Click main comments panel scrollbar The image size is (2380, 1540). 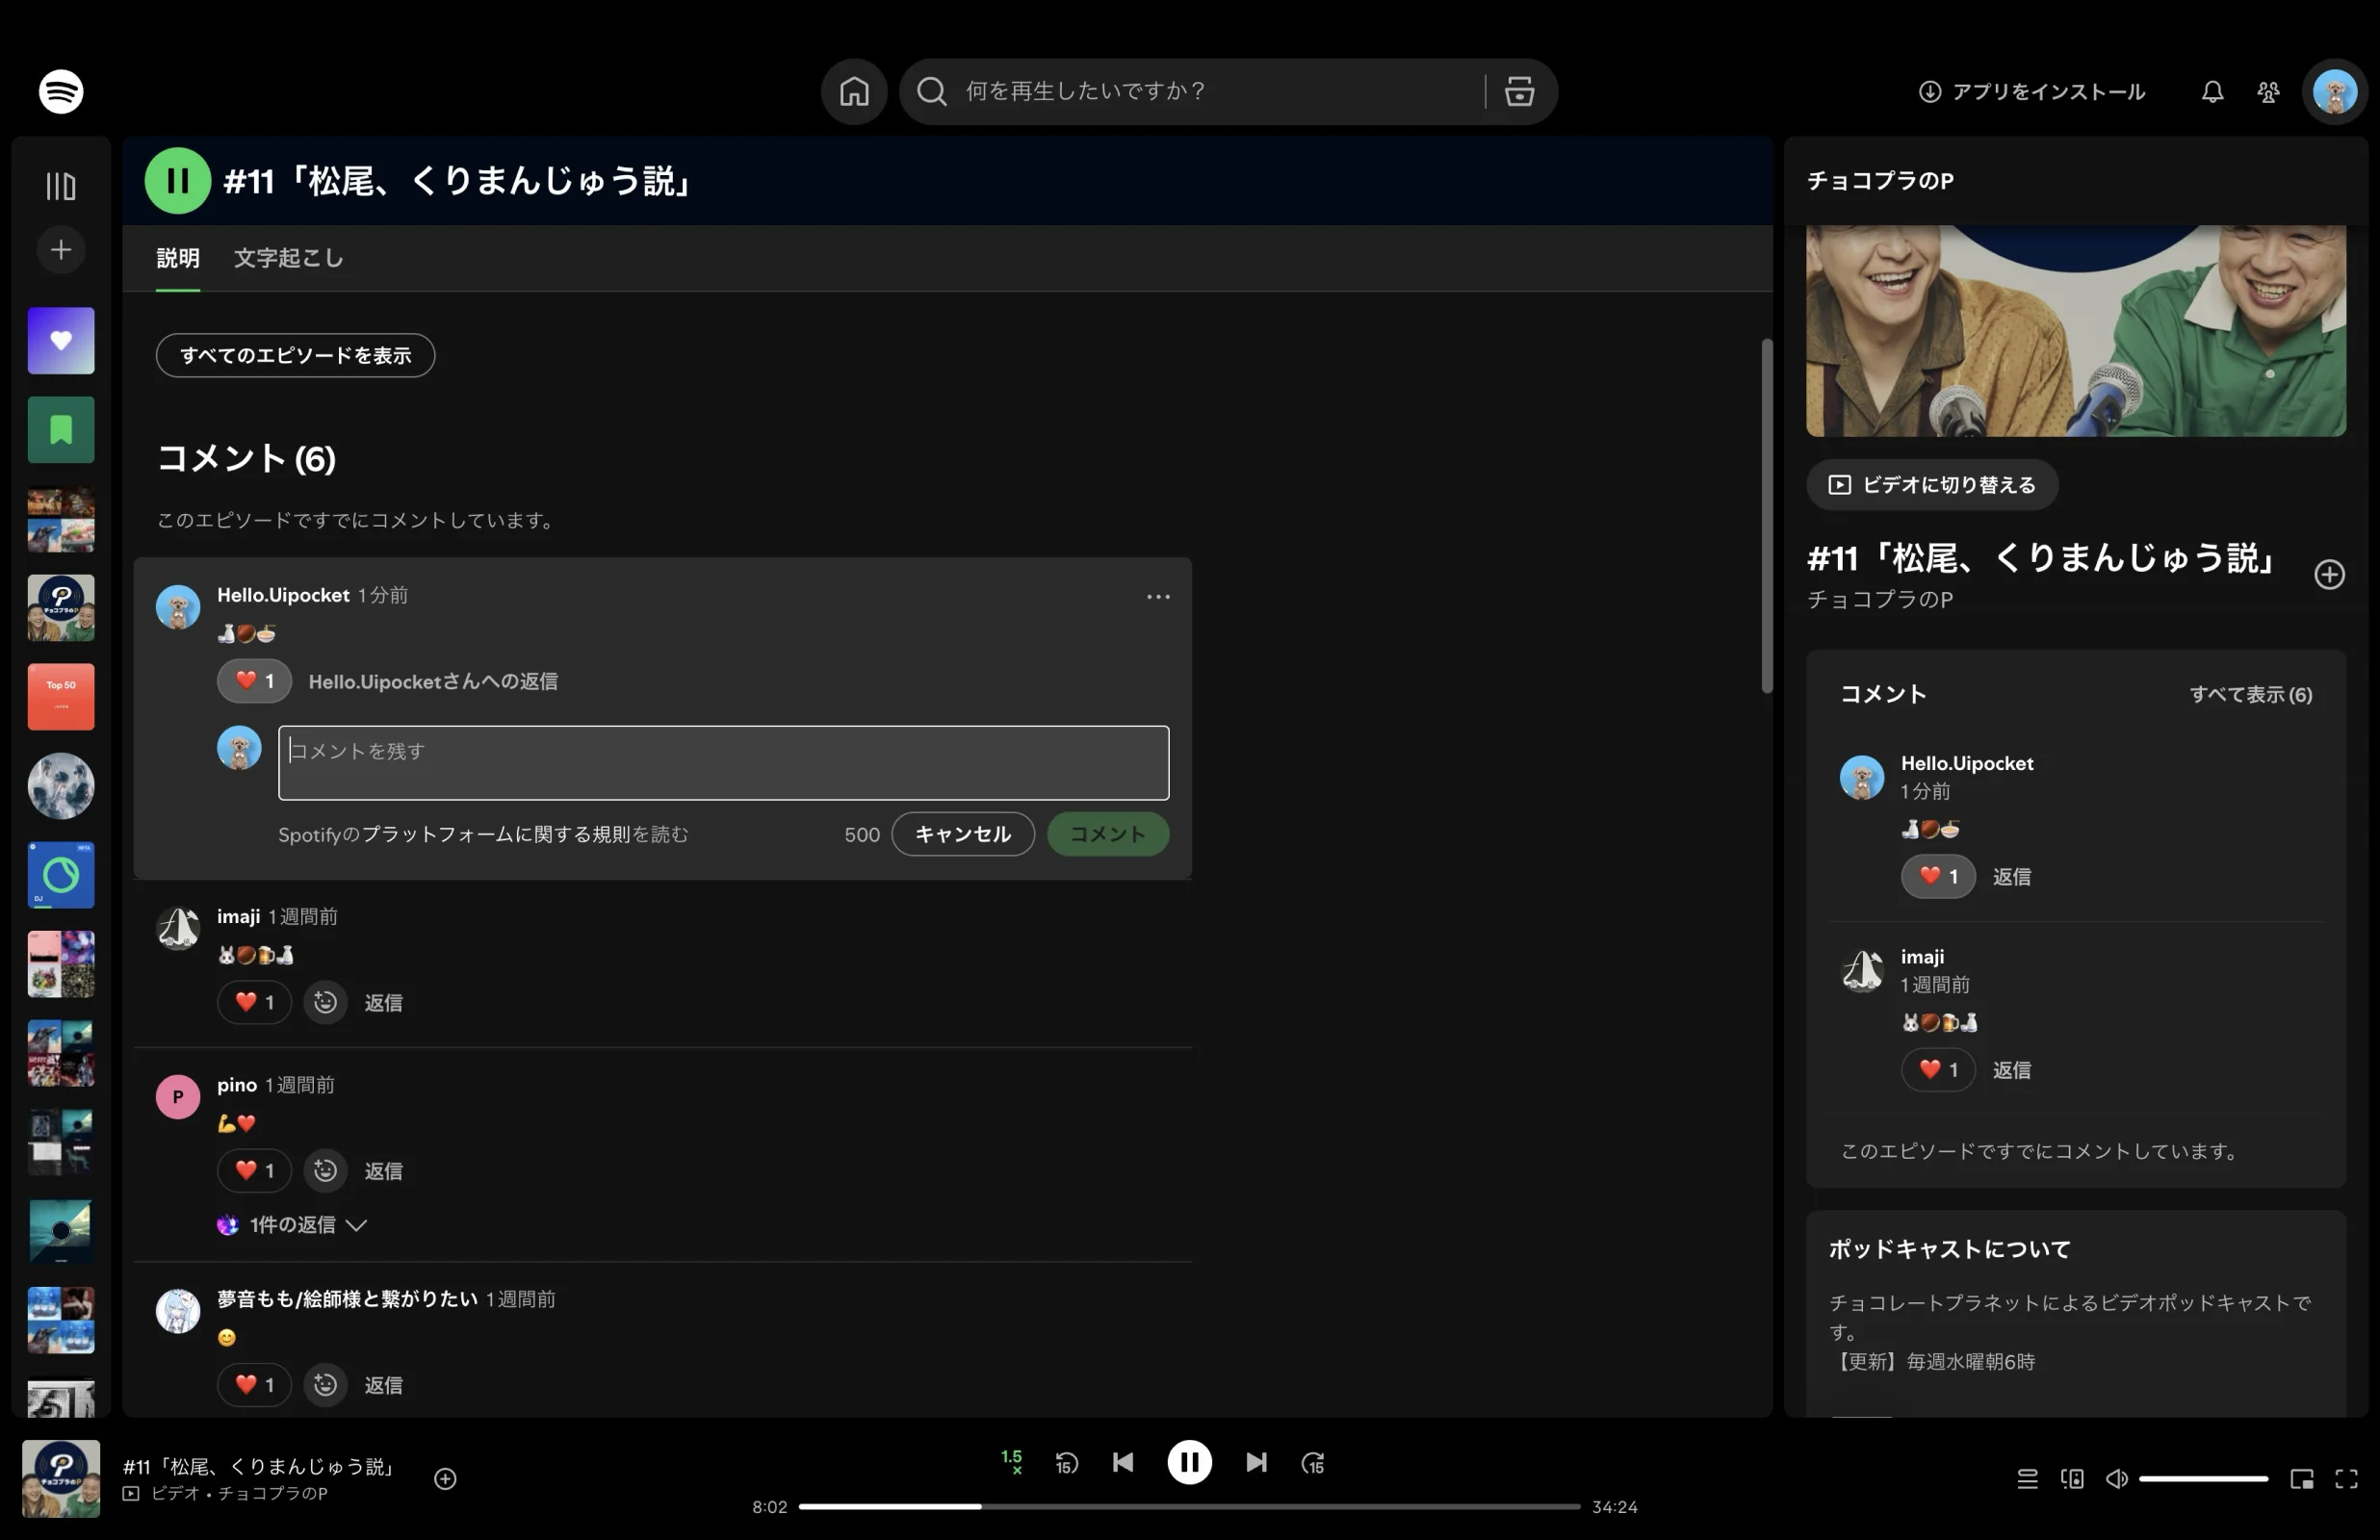coord(1766,516)
